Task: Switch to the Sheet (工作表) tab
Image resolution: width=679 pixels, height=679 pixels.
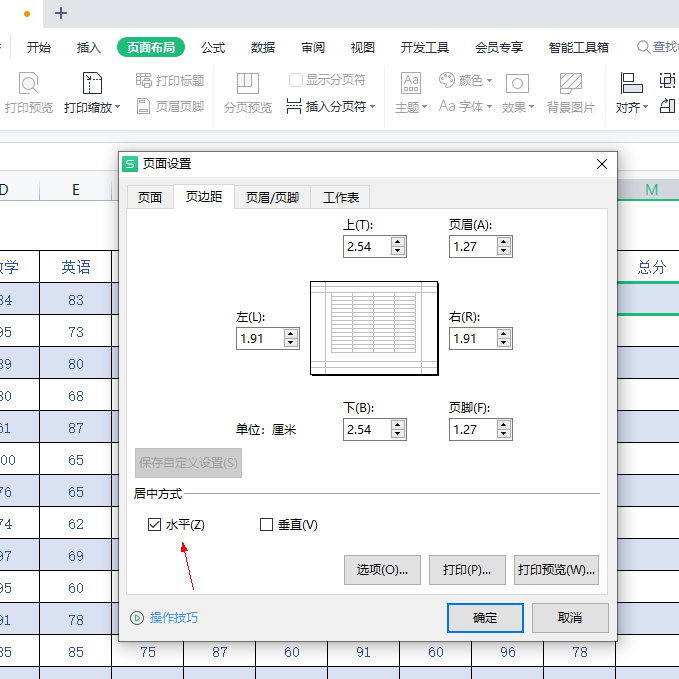Action: [341, 197]
